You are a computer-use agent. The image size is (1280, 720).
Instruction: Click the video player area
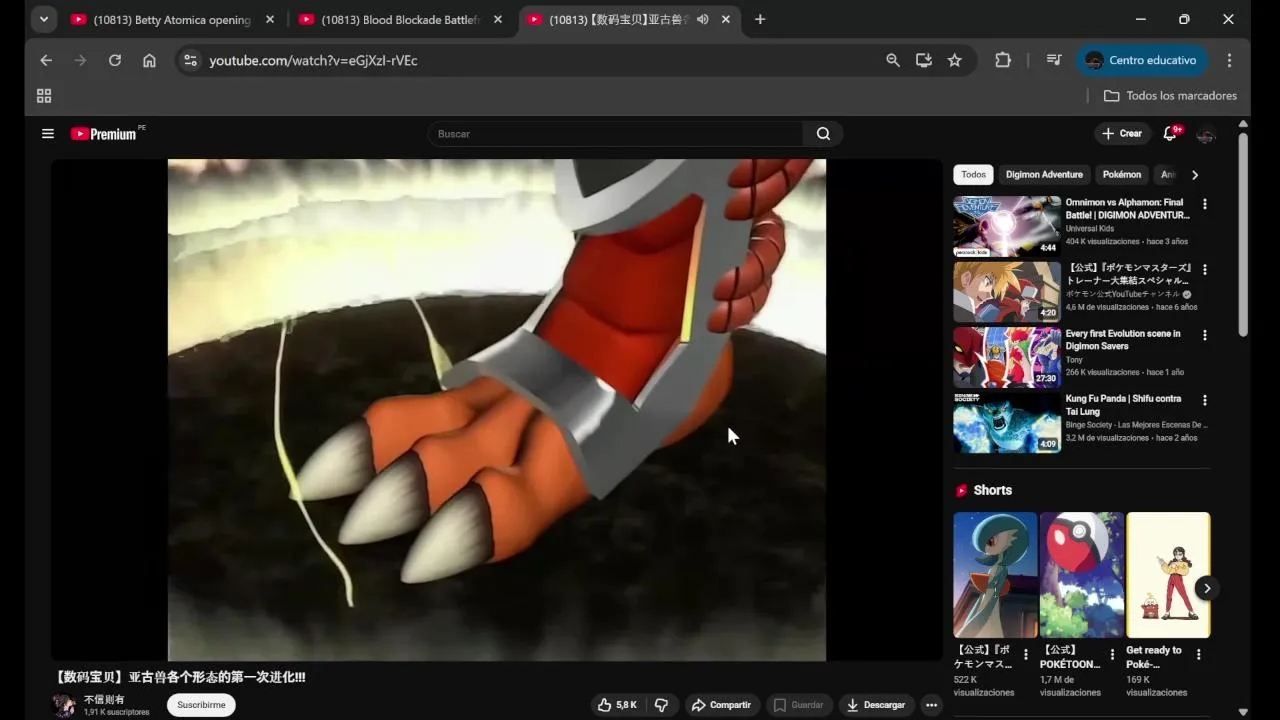pyautogui.click(x=497, y=410)
